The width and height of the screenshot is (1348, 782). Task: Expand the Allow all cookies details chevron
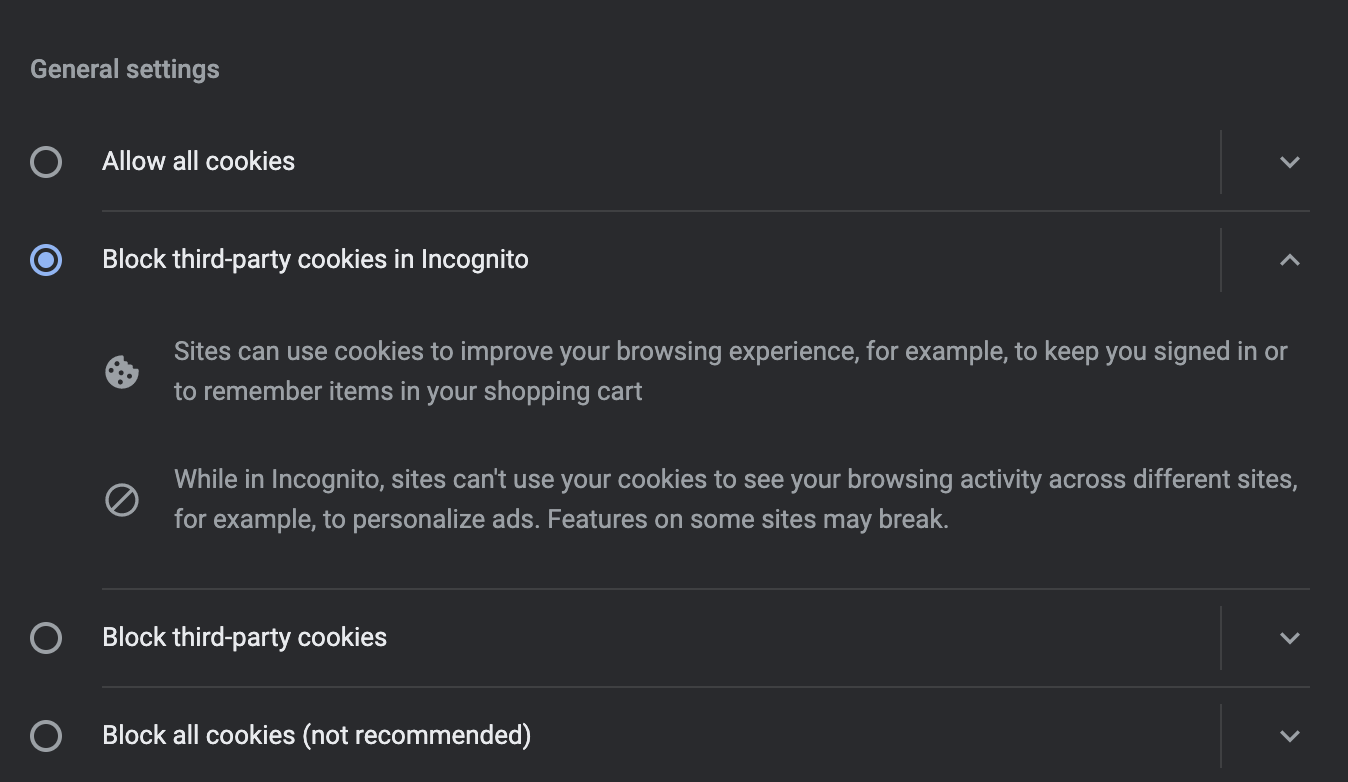coord(1289,162)
